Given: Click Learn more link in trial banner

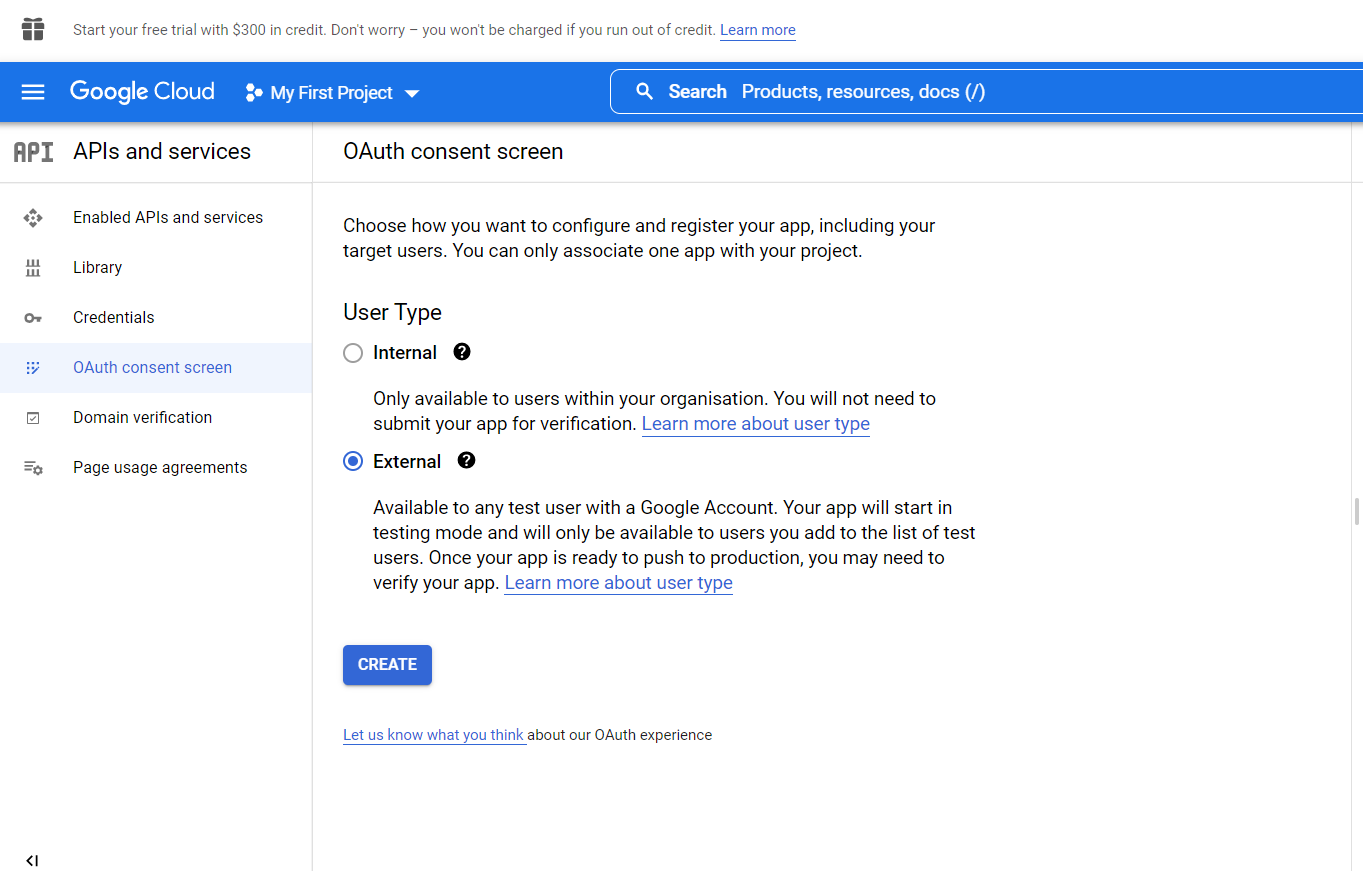Looking at the screenshot, I should (x=758, y=30).
